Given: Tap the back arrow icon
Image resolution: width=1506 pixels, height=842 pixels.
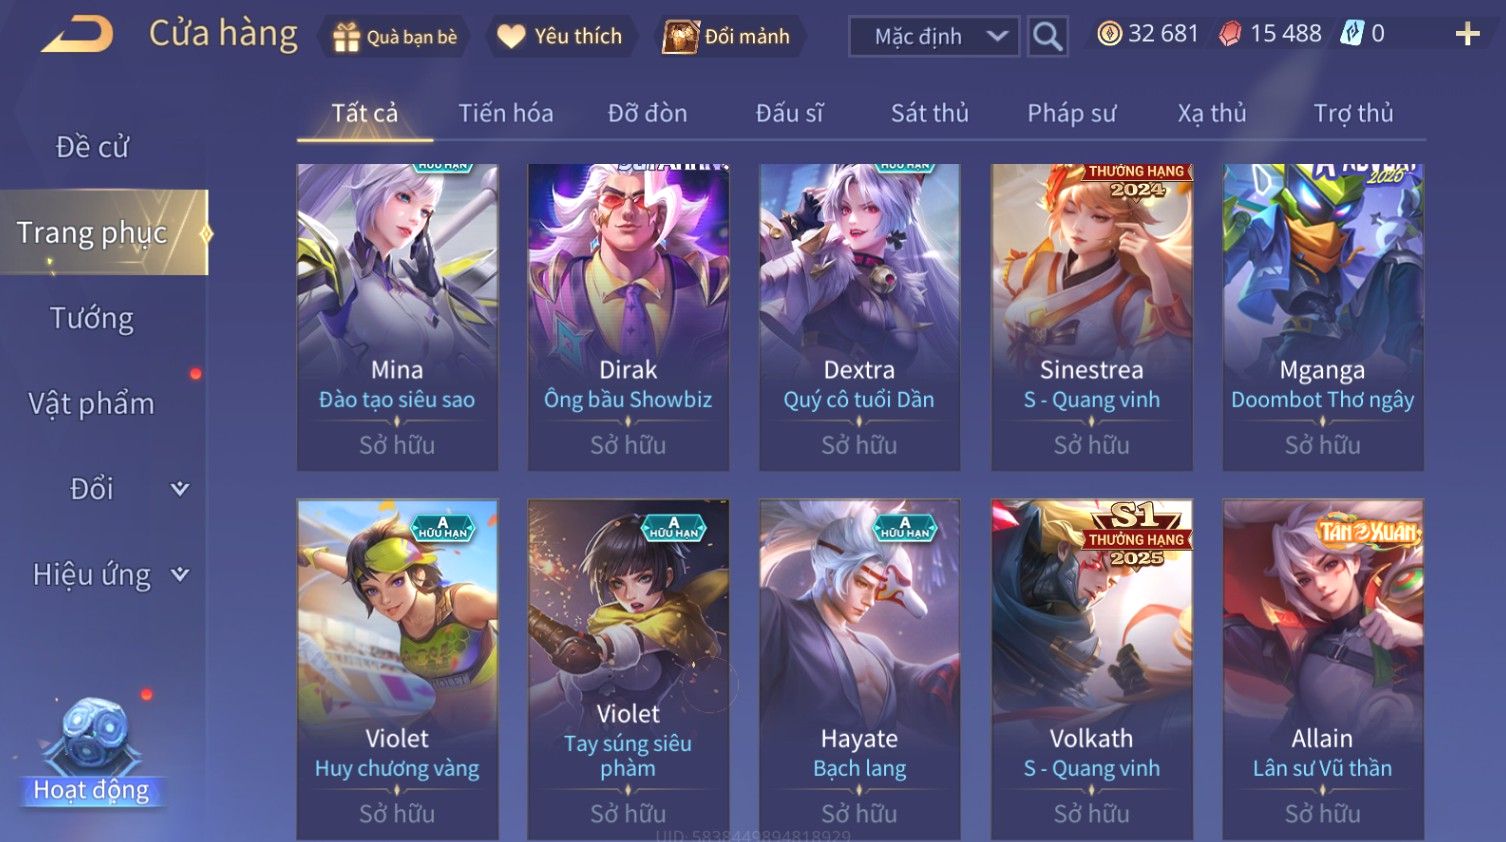Looking at the screenshot, I should click(x=77, y=35).
